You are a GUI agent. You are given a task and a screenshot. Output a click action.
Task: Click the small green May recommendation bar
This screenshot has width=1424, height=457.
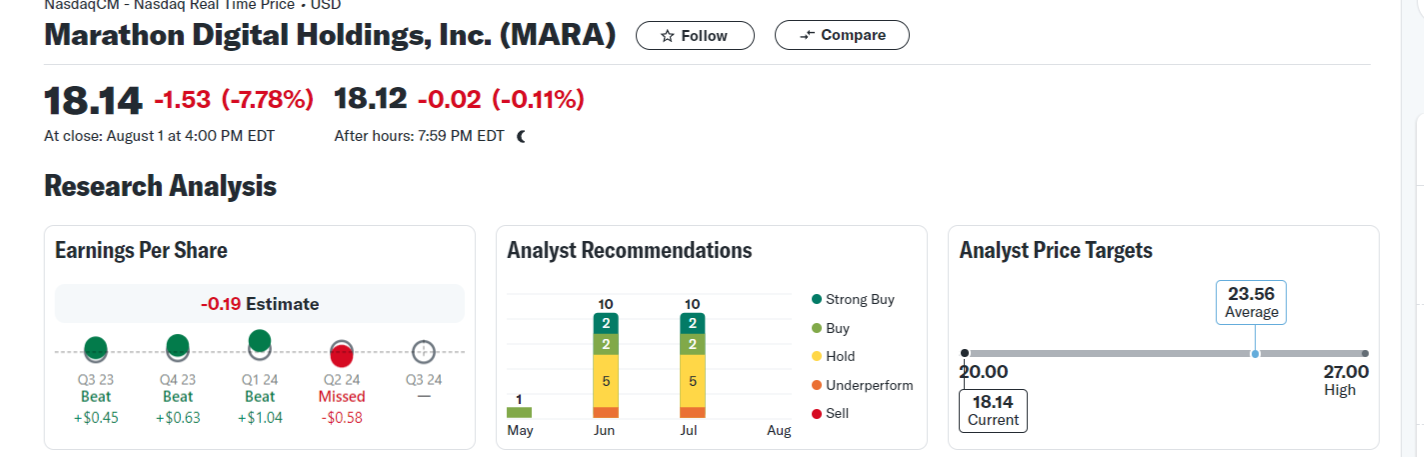click(x=519, y=411)
